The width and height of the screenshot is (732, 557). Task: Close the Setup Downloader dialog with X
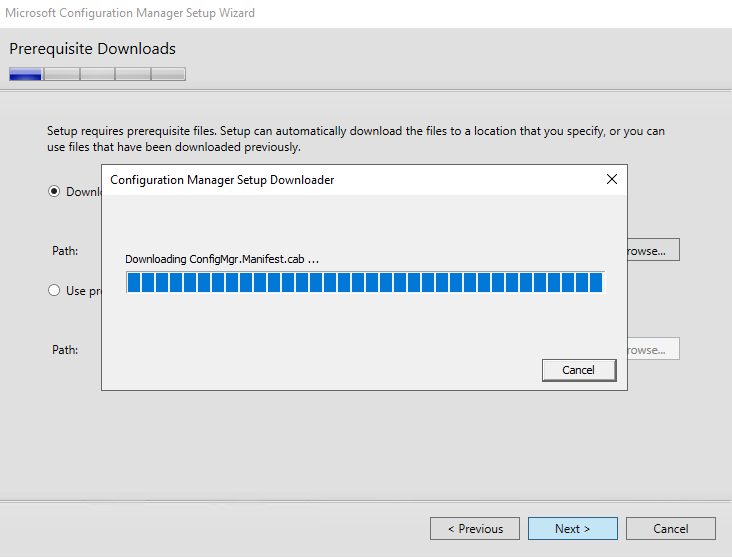click(612, 180)
